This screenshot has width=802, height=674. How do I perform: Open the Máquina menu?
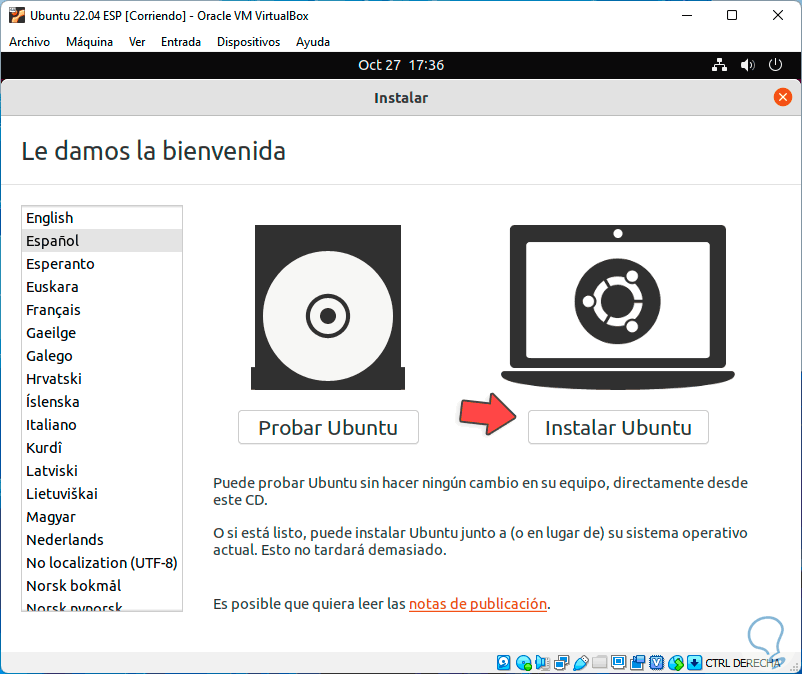point(90,42)
